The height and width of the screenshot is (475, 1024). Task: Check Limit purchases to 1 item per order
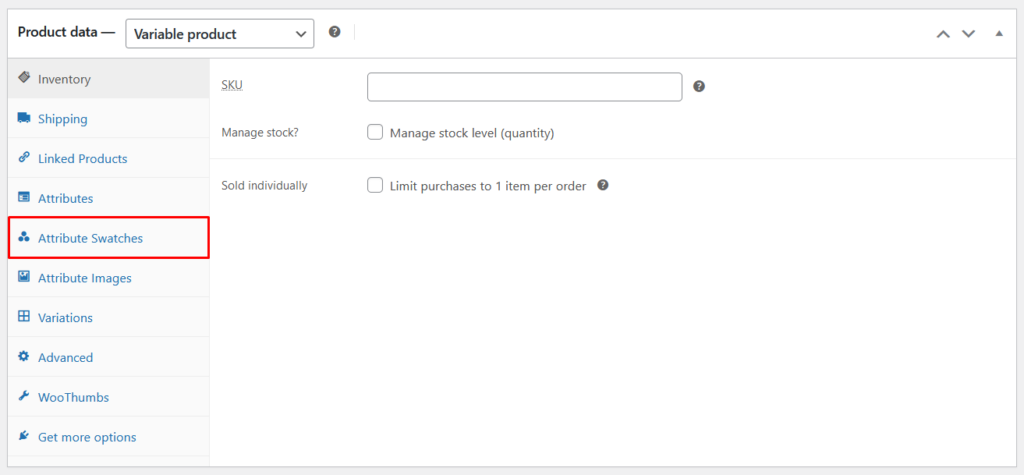coord(375,185)
